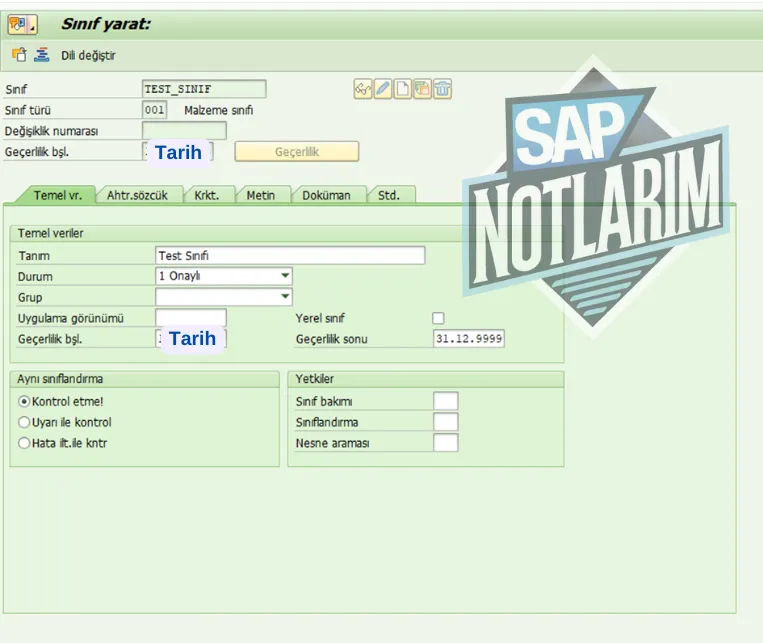Click the Uygulama görünümü input field

coord(191,318)
